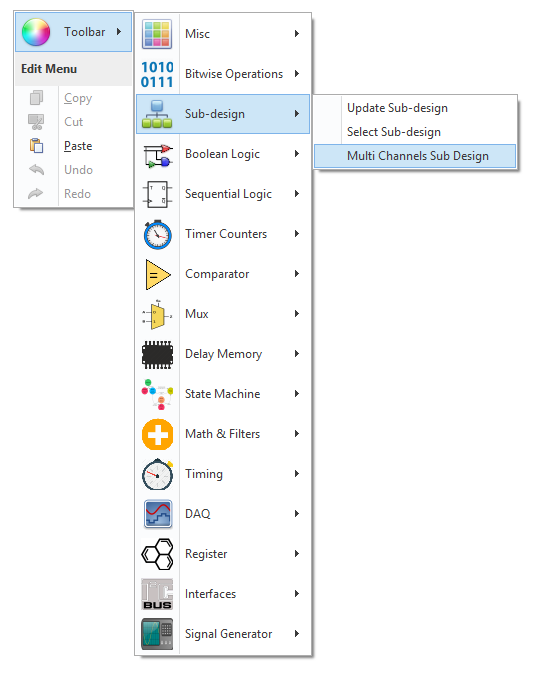Expand the Mux submenu arrow
Viewport: 539px width, 679px height.
pyautogui.click(x=297, y=314)
